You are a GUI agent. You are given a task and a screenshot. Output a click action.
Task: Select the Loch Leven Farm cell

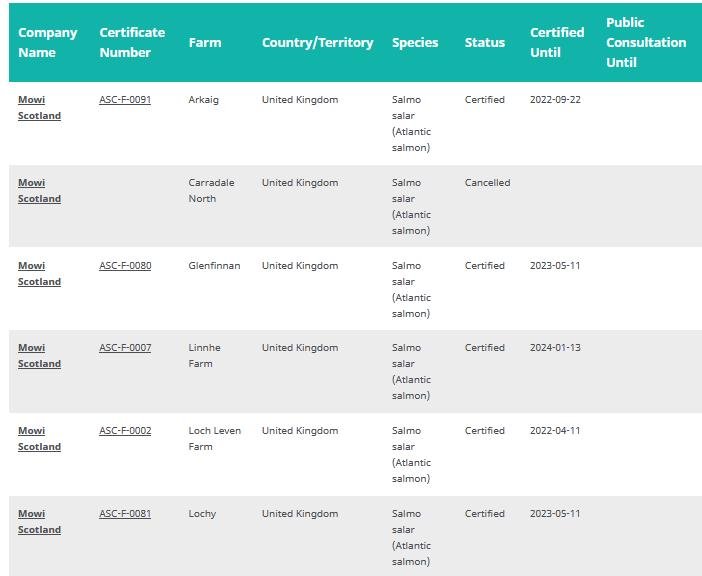coord(215,439)
